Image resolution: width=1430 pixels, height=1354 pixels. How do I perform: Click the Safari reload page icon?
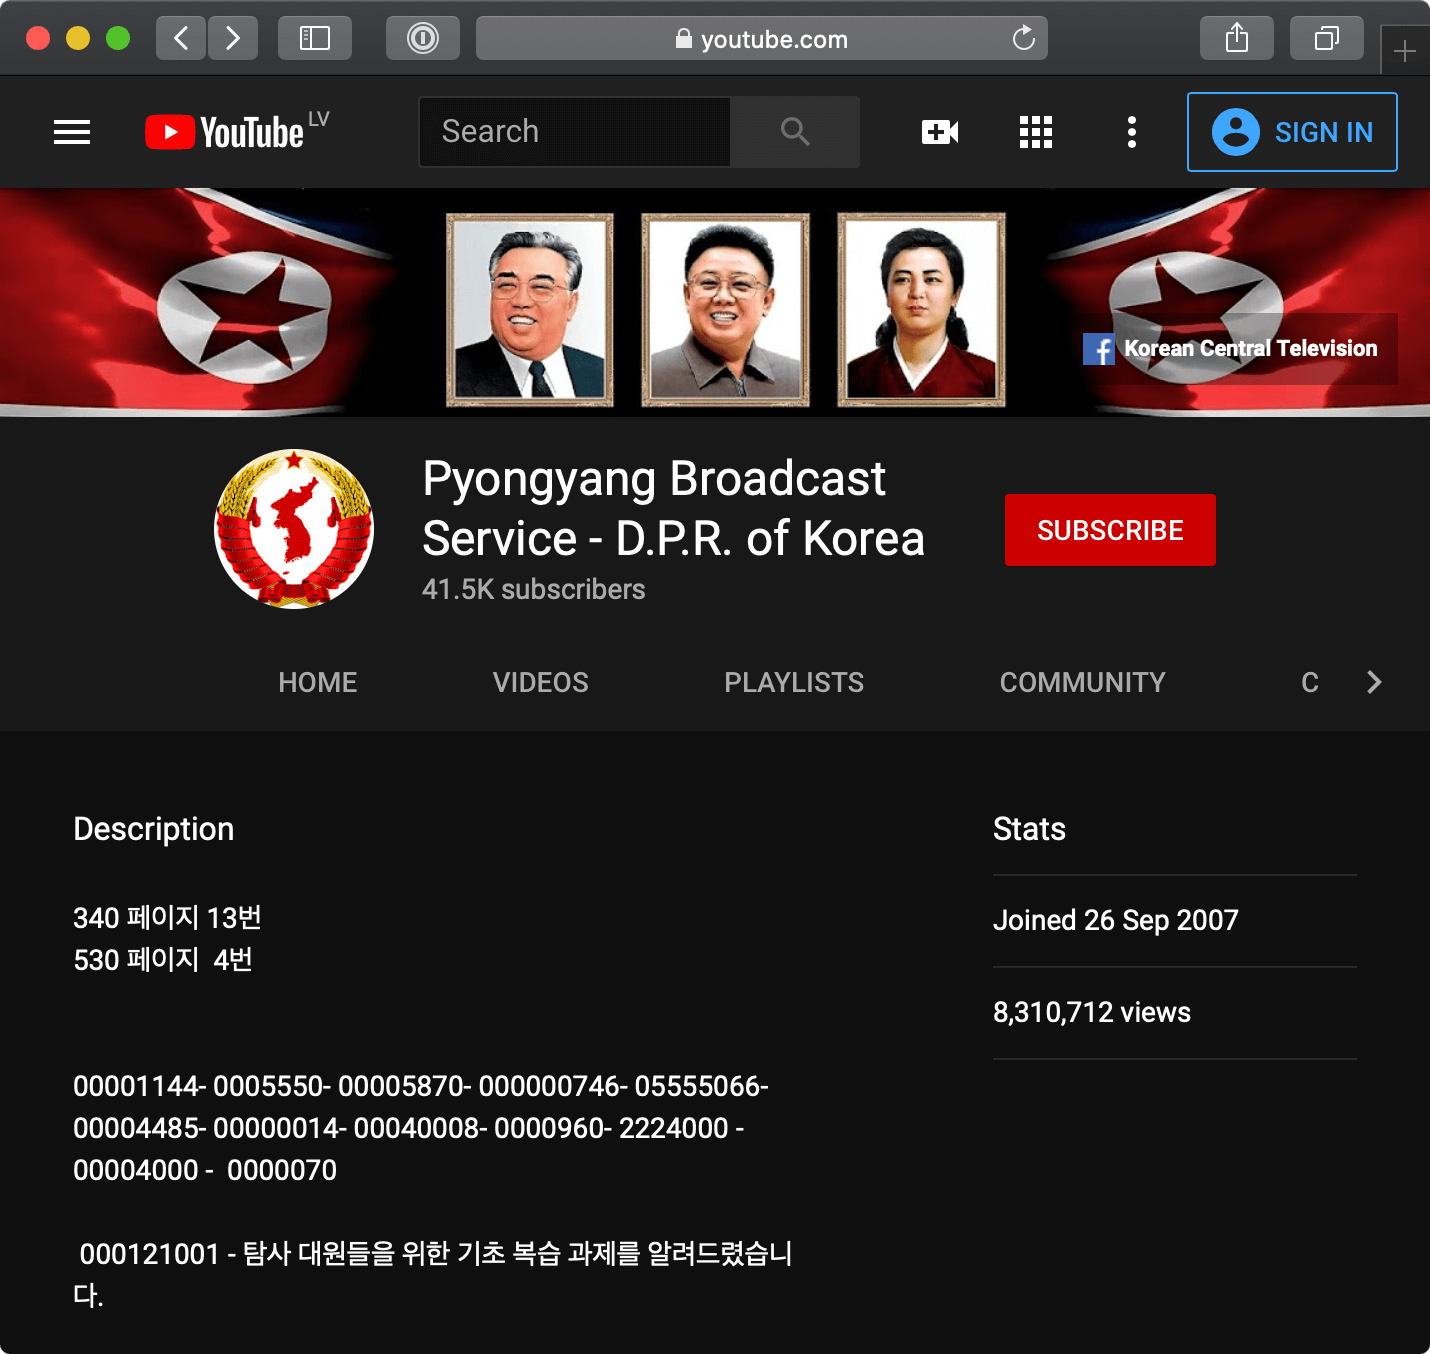pyautogui.click(x=1023, y=39)
